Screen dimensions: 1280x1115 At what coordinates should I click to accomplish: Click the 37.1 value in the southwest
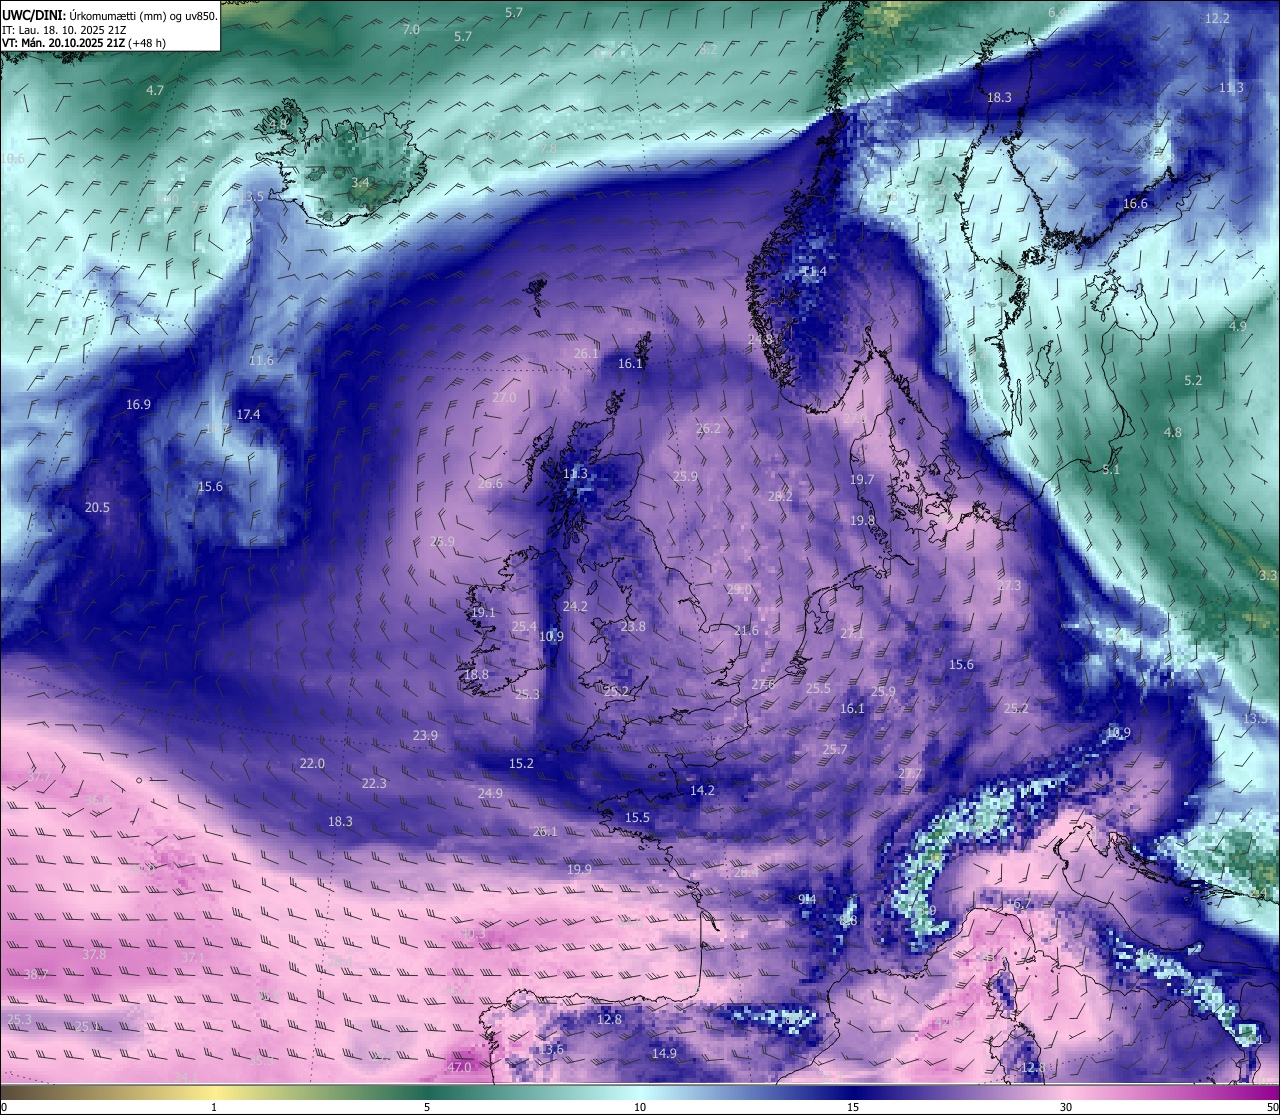(x=193, y=957)
